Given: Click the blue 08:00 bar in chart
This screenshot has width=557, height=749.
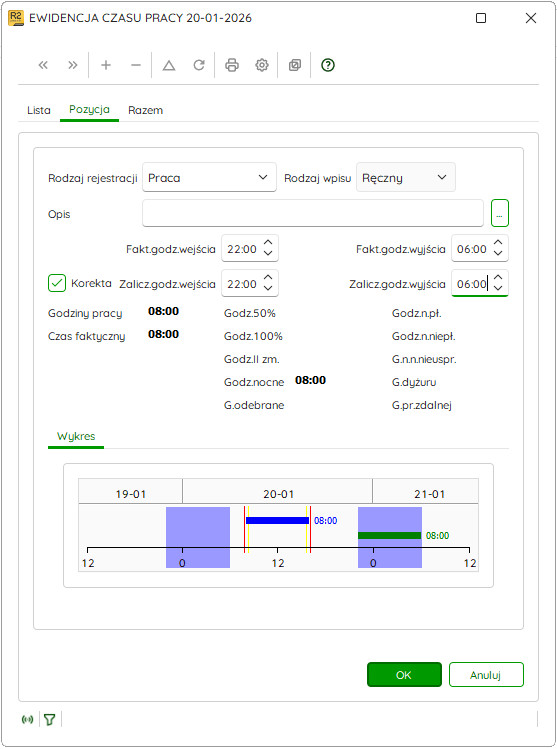Looking at the screenshot, I should (277, 521).
